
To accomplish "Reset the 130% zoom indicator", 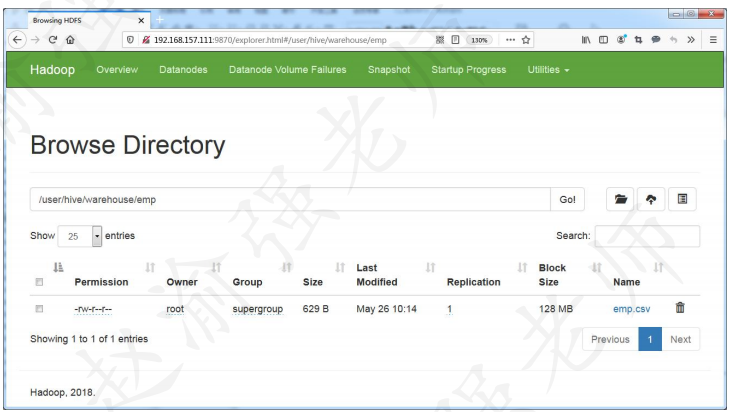I will [479, 40].
